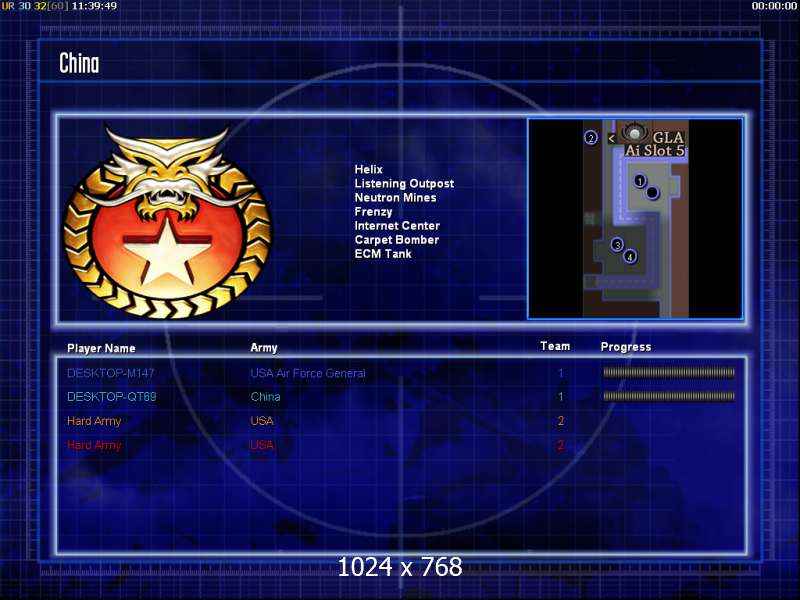
Task: Click the Neutron Mines entry
Action: 395,197
